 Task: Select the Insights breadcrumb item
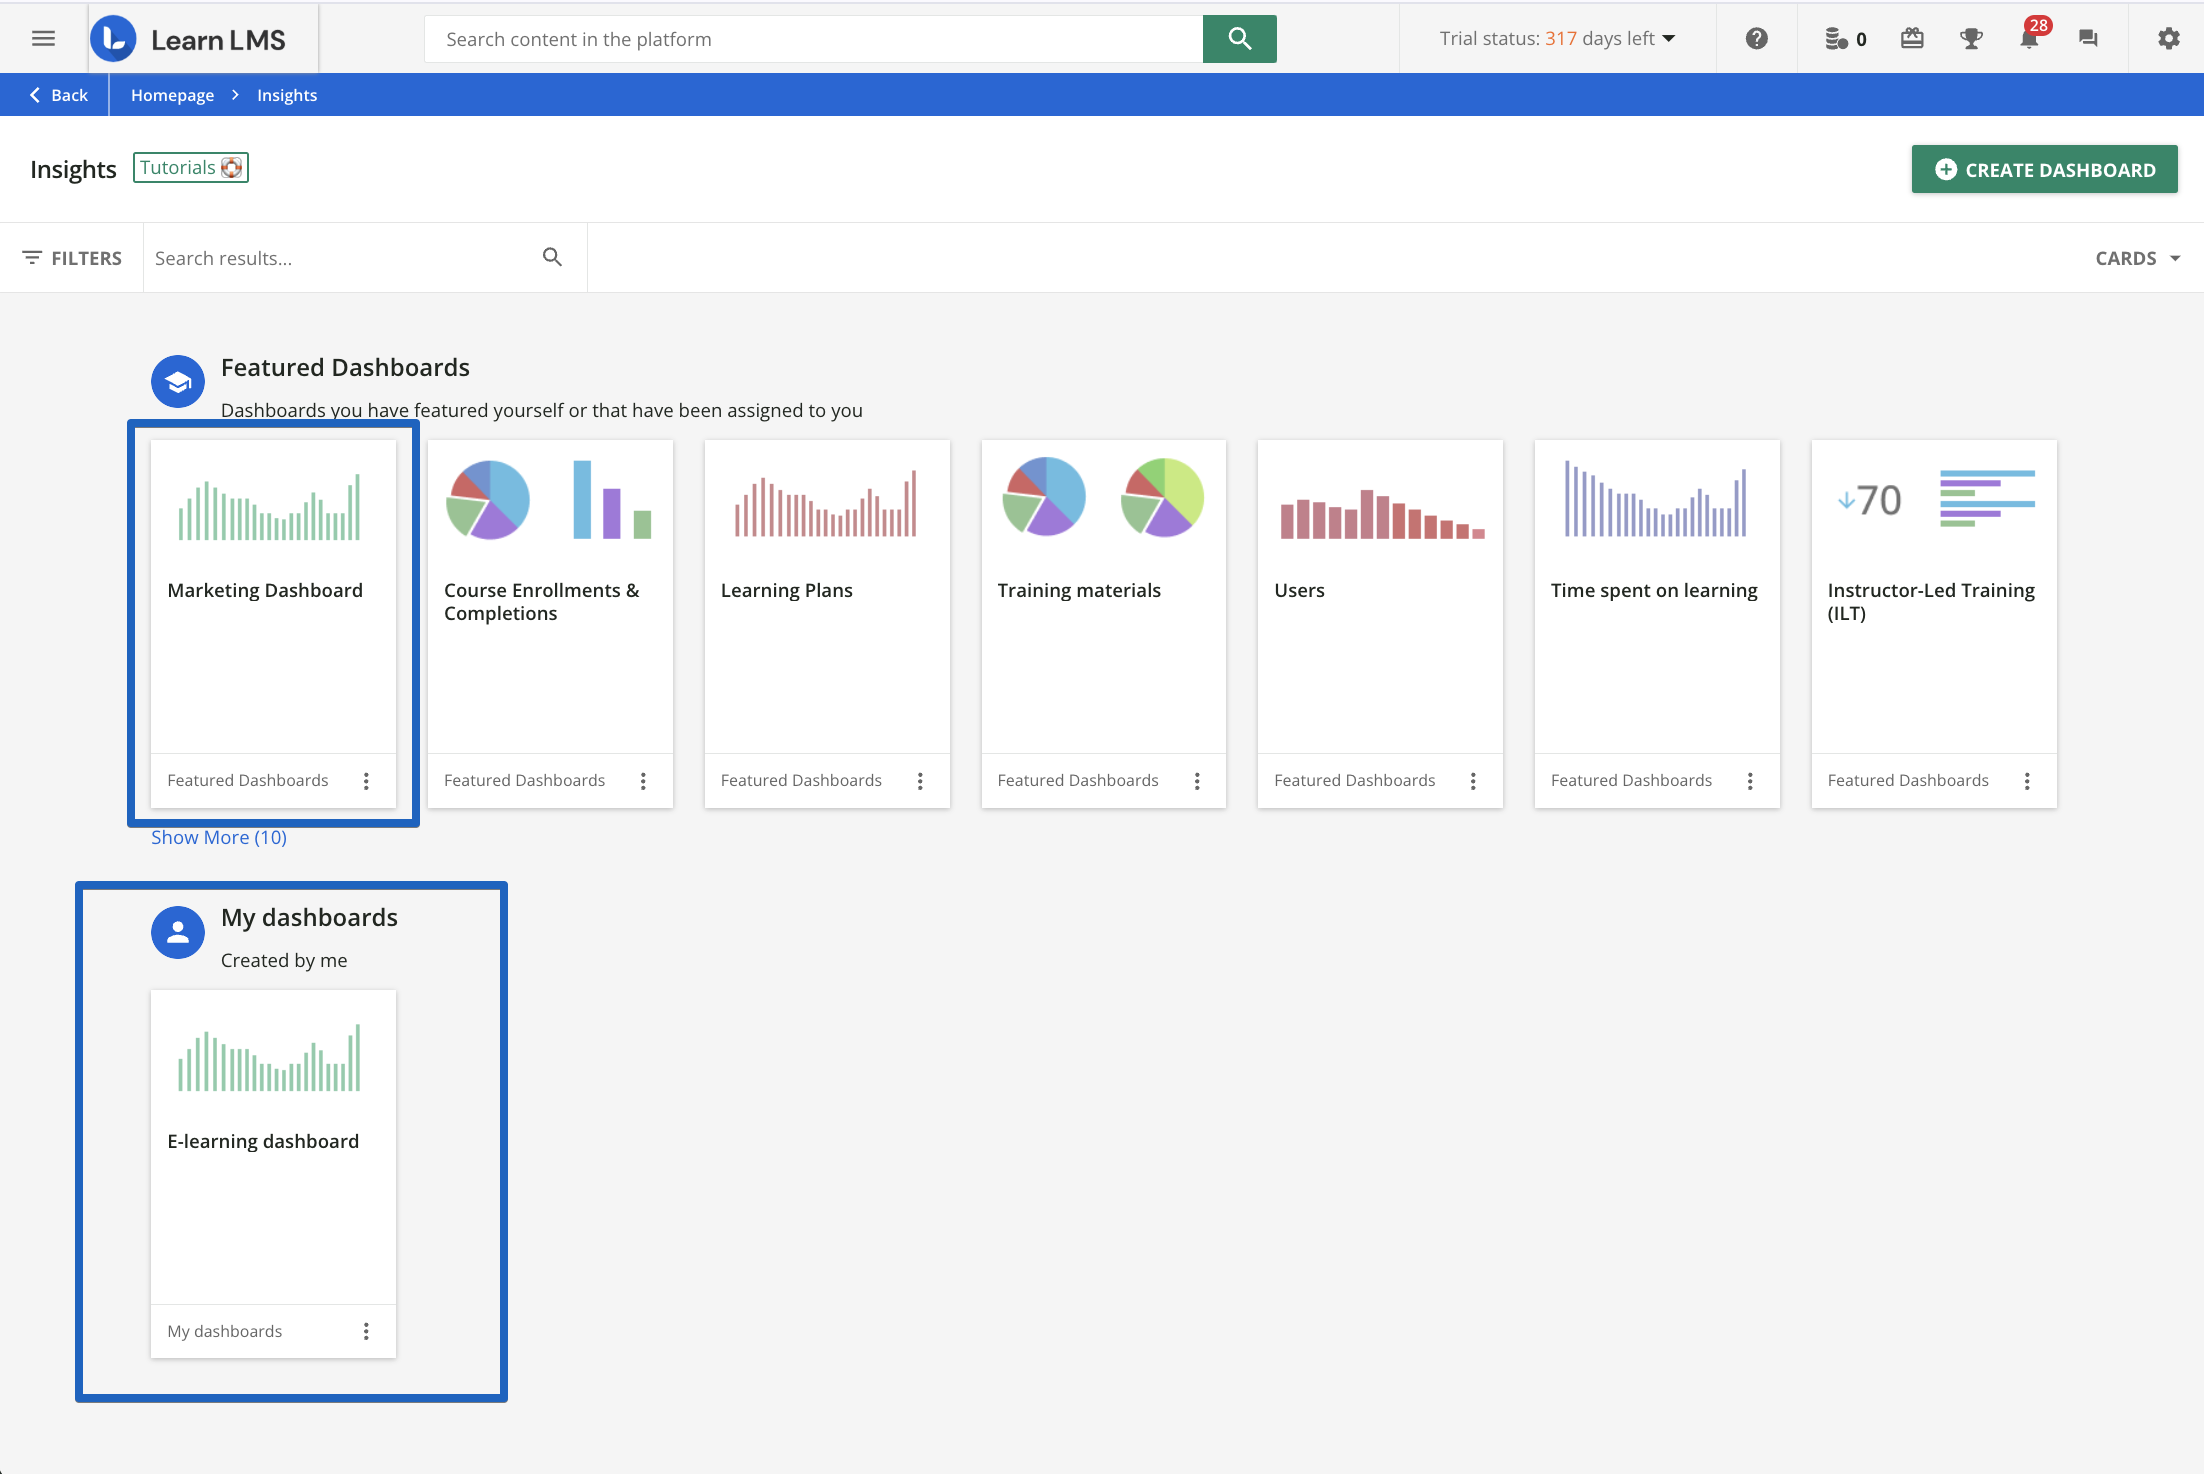tap(287, 94)
